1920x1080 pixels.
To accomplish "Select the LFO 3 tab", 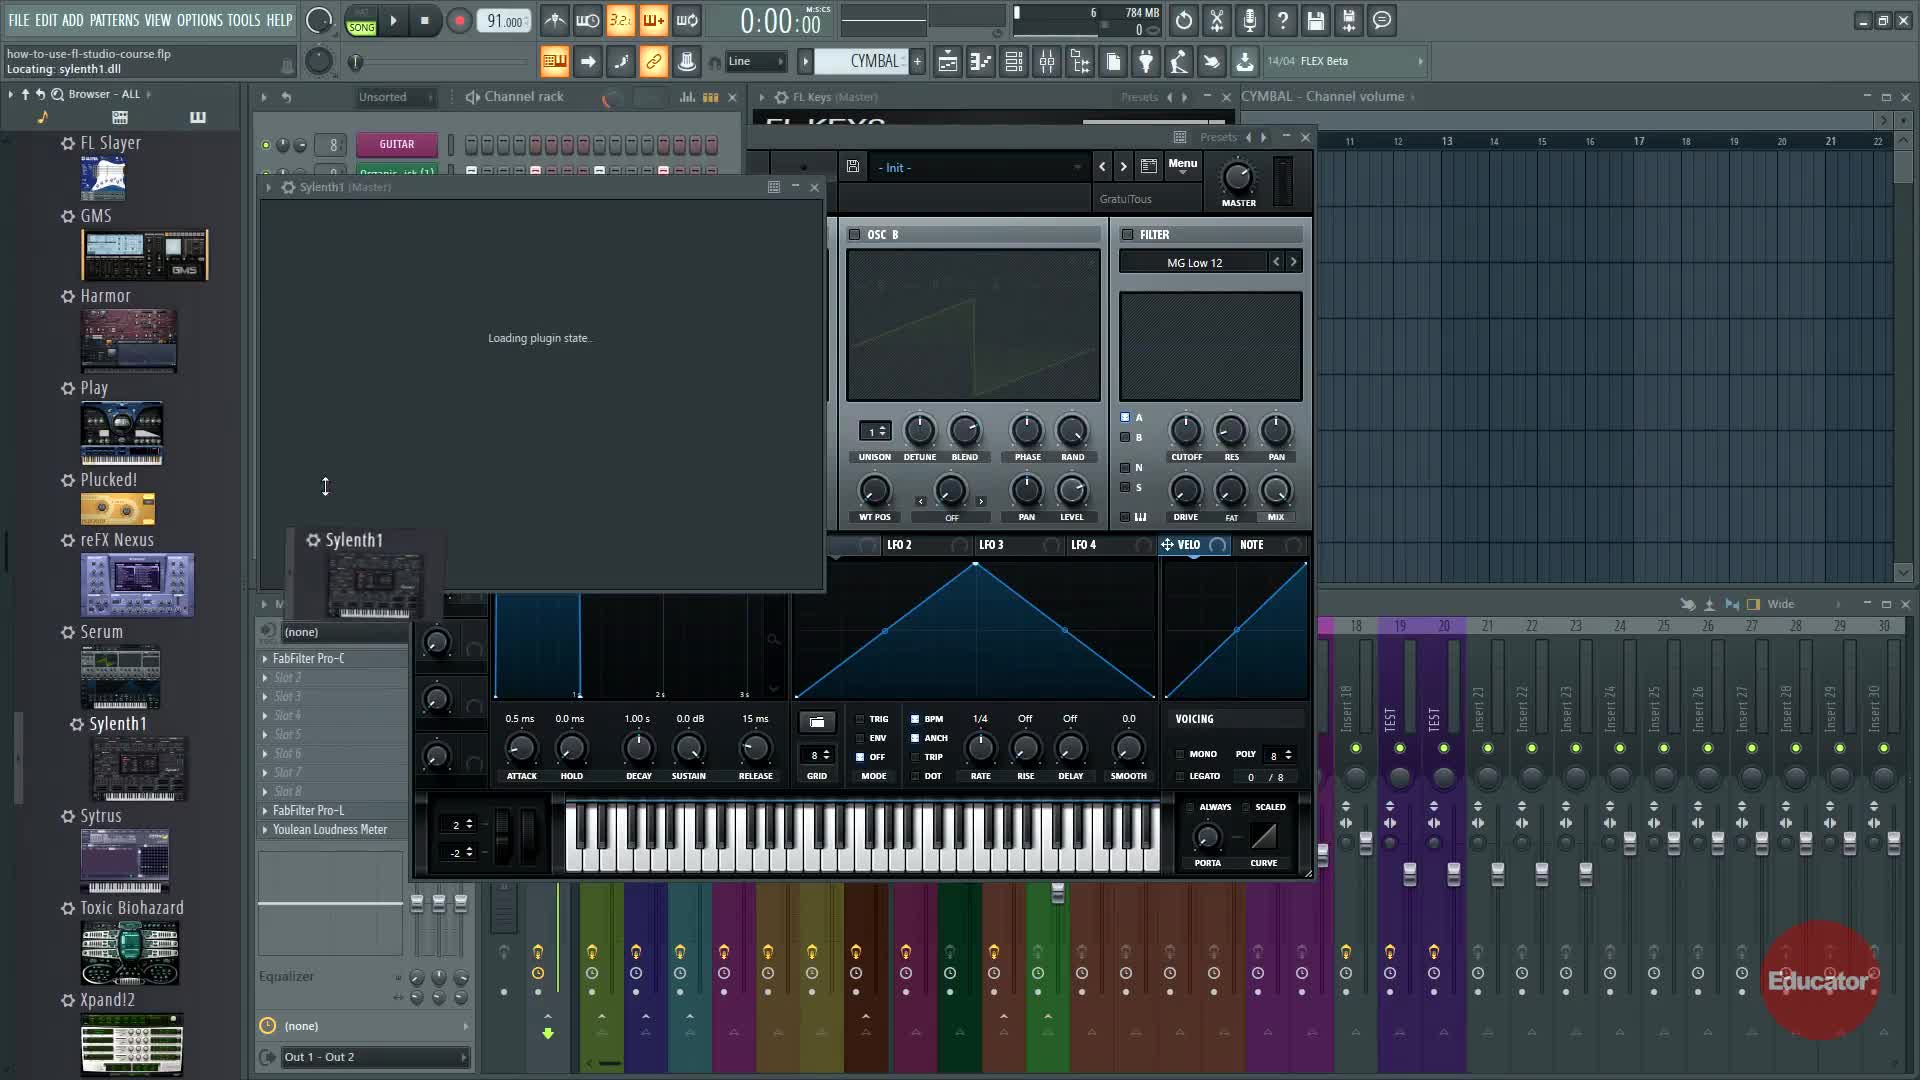I will coord(991,545).
